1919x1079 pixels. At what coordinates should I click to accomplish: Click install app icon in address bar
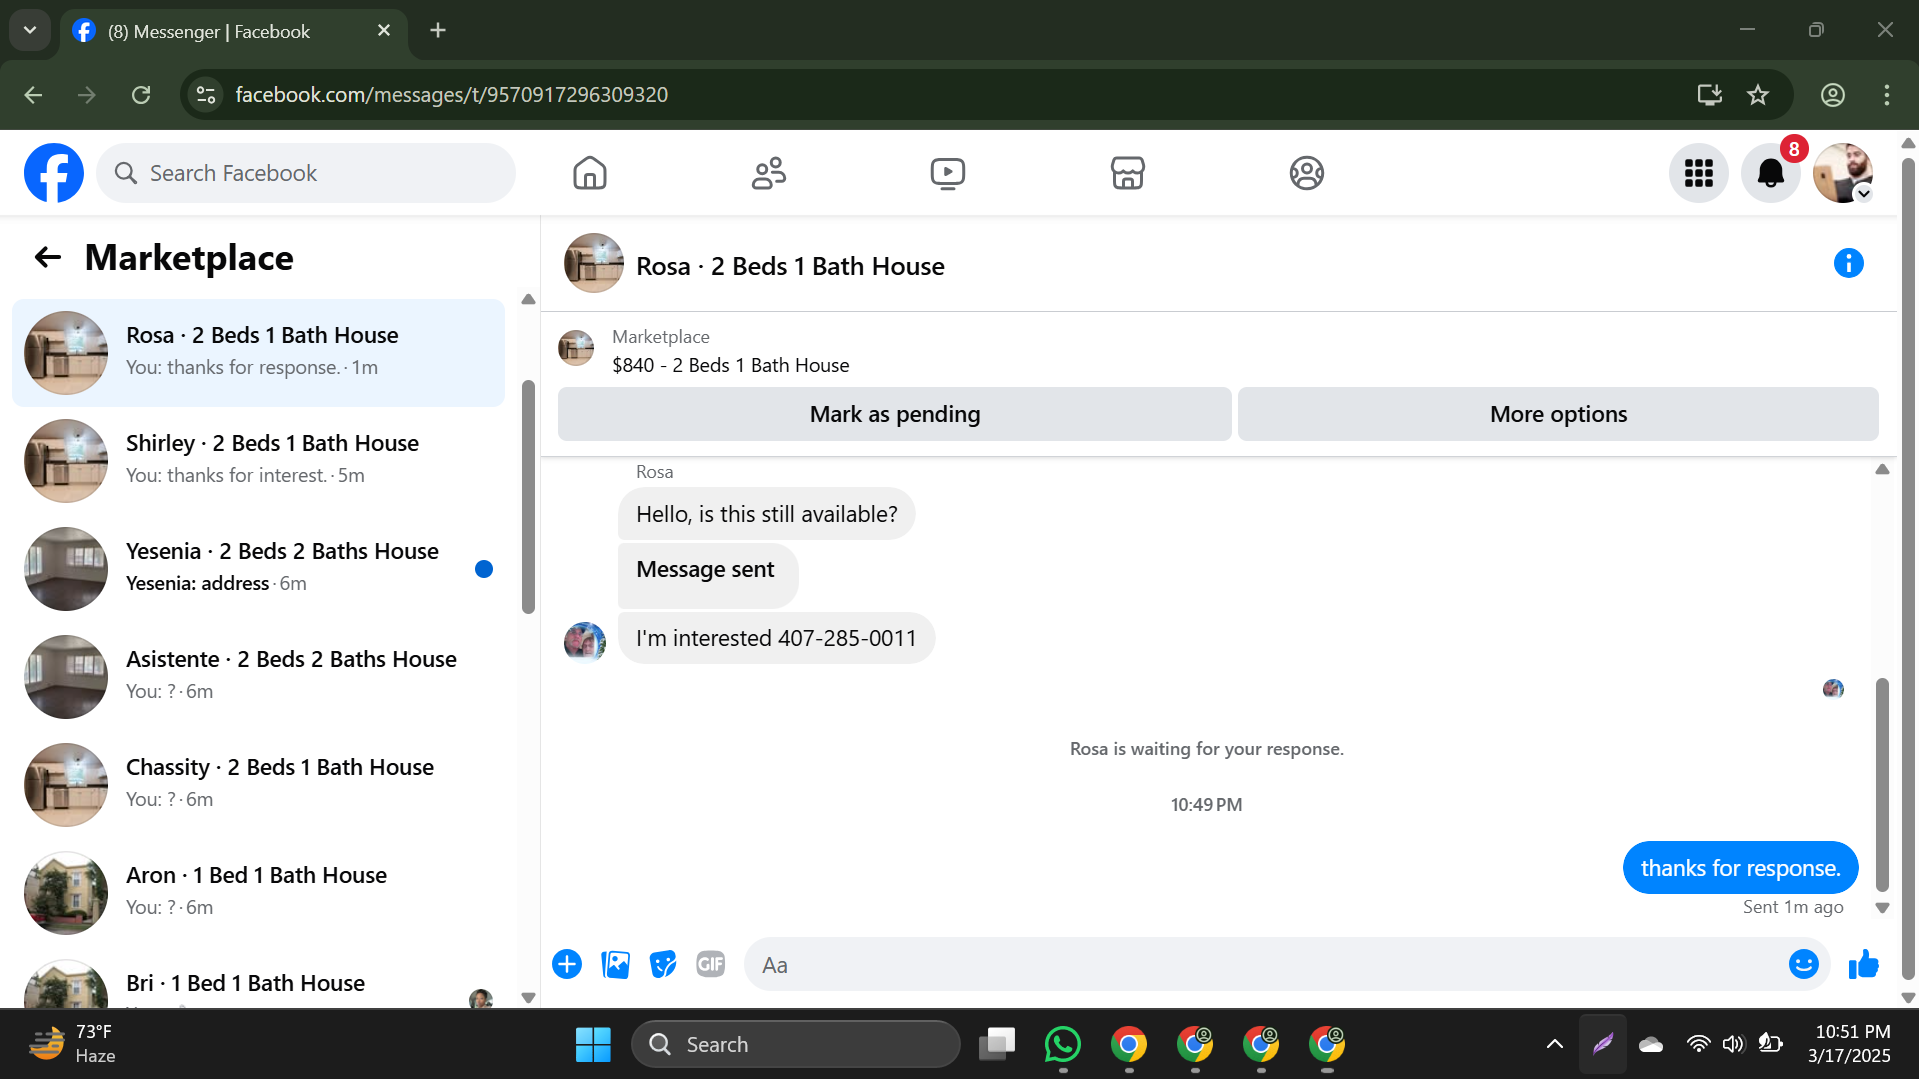(x=1709, y=95)
